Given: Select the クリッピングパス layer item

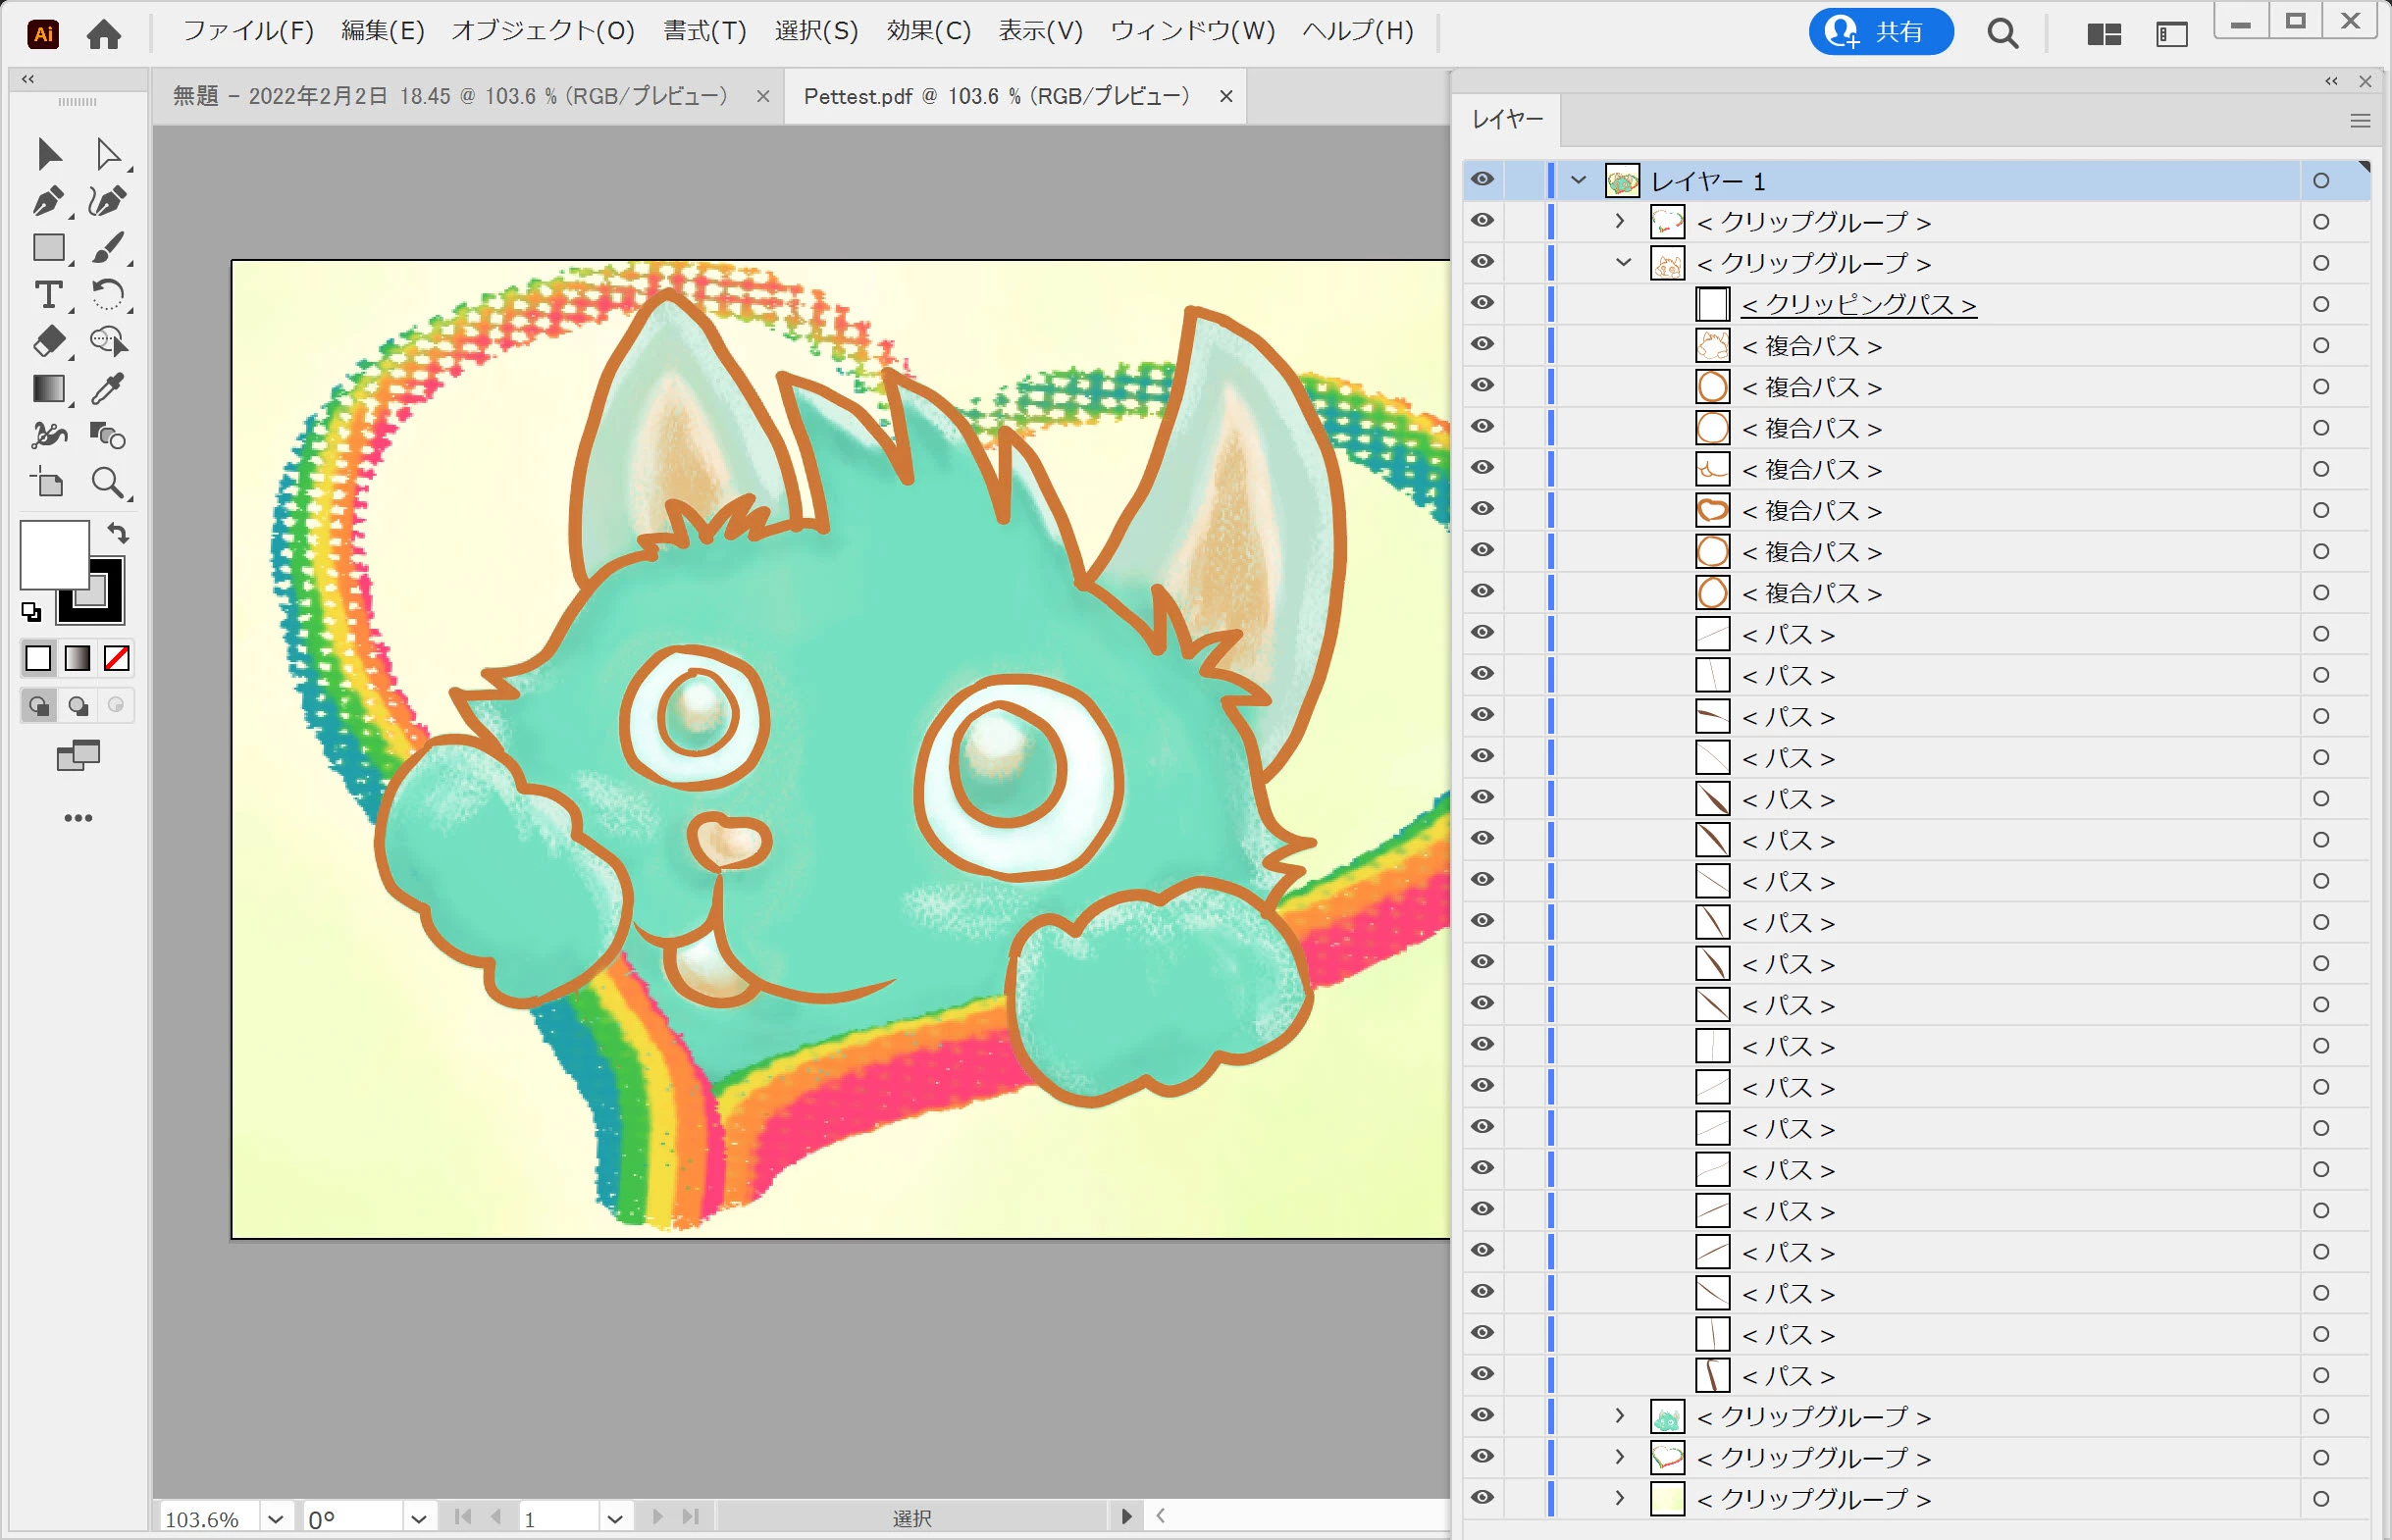Looking at the screenshot, I should coord(1858,304).
